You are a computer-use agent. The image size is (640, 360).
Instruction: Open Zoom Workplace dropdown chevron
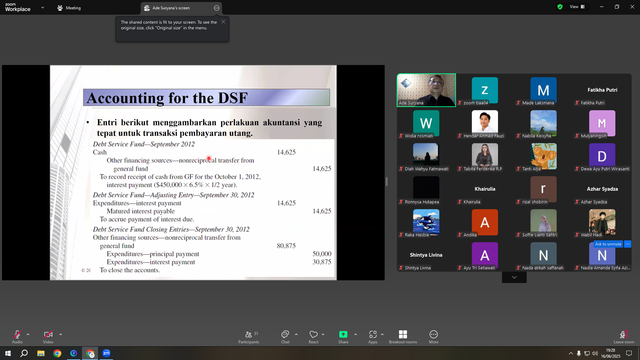[42, 7]
